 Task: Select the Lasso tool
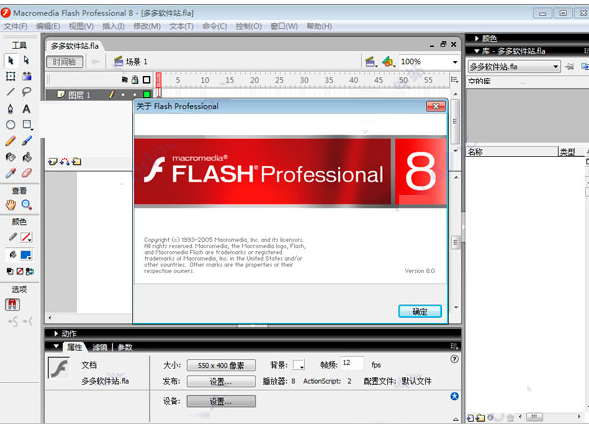[x=26, y=92]
